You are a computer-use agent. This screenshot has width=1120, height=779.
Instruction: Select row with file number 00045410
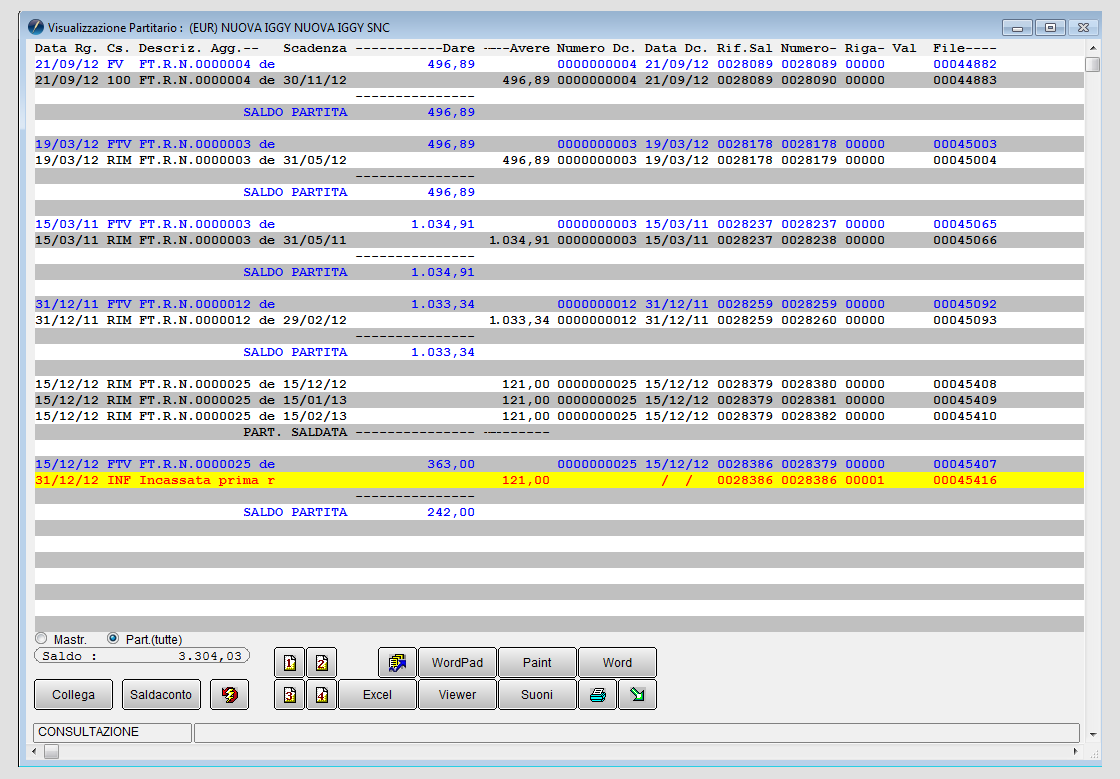click(x=559, y=416)
